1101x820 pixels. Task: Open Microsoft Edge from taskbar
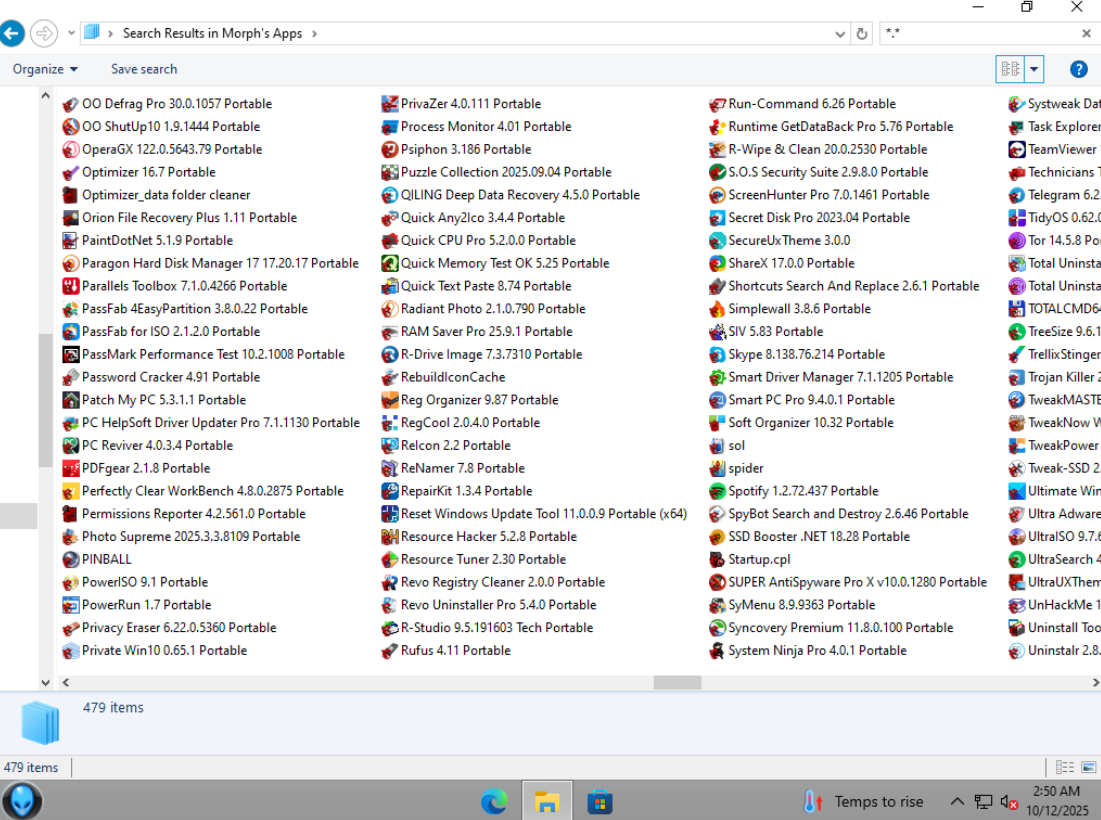(494, 802)
